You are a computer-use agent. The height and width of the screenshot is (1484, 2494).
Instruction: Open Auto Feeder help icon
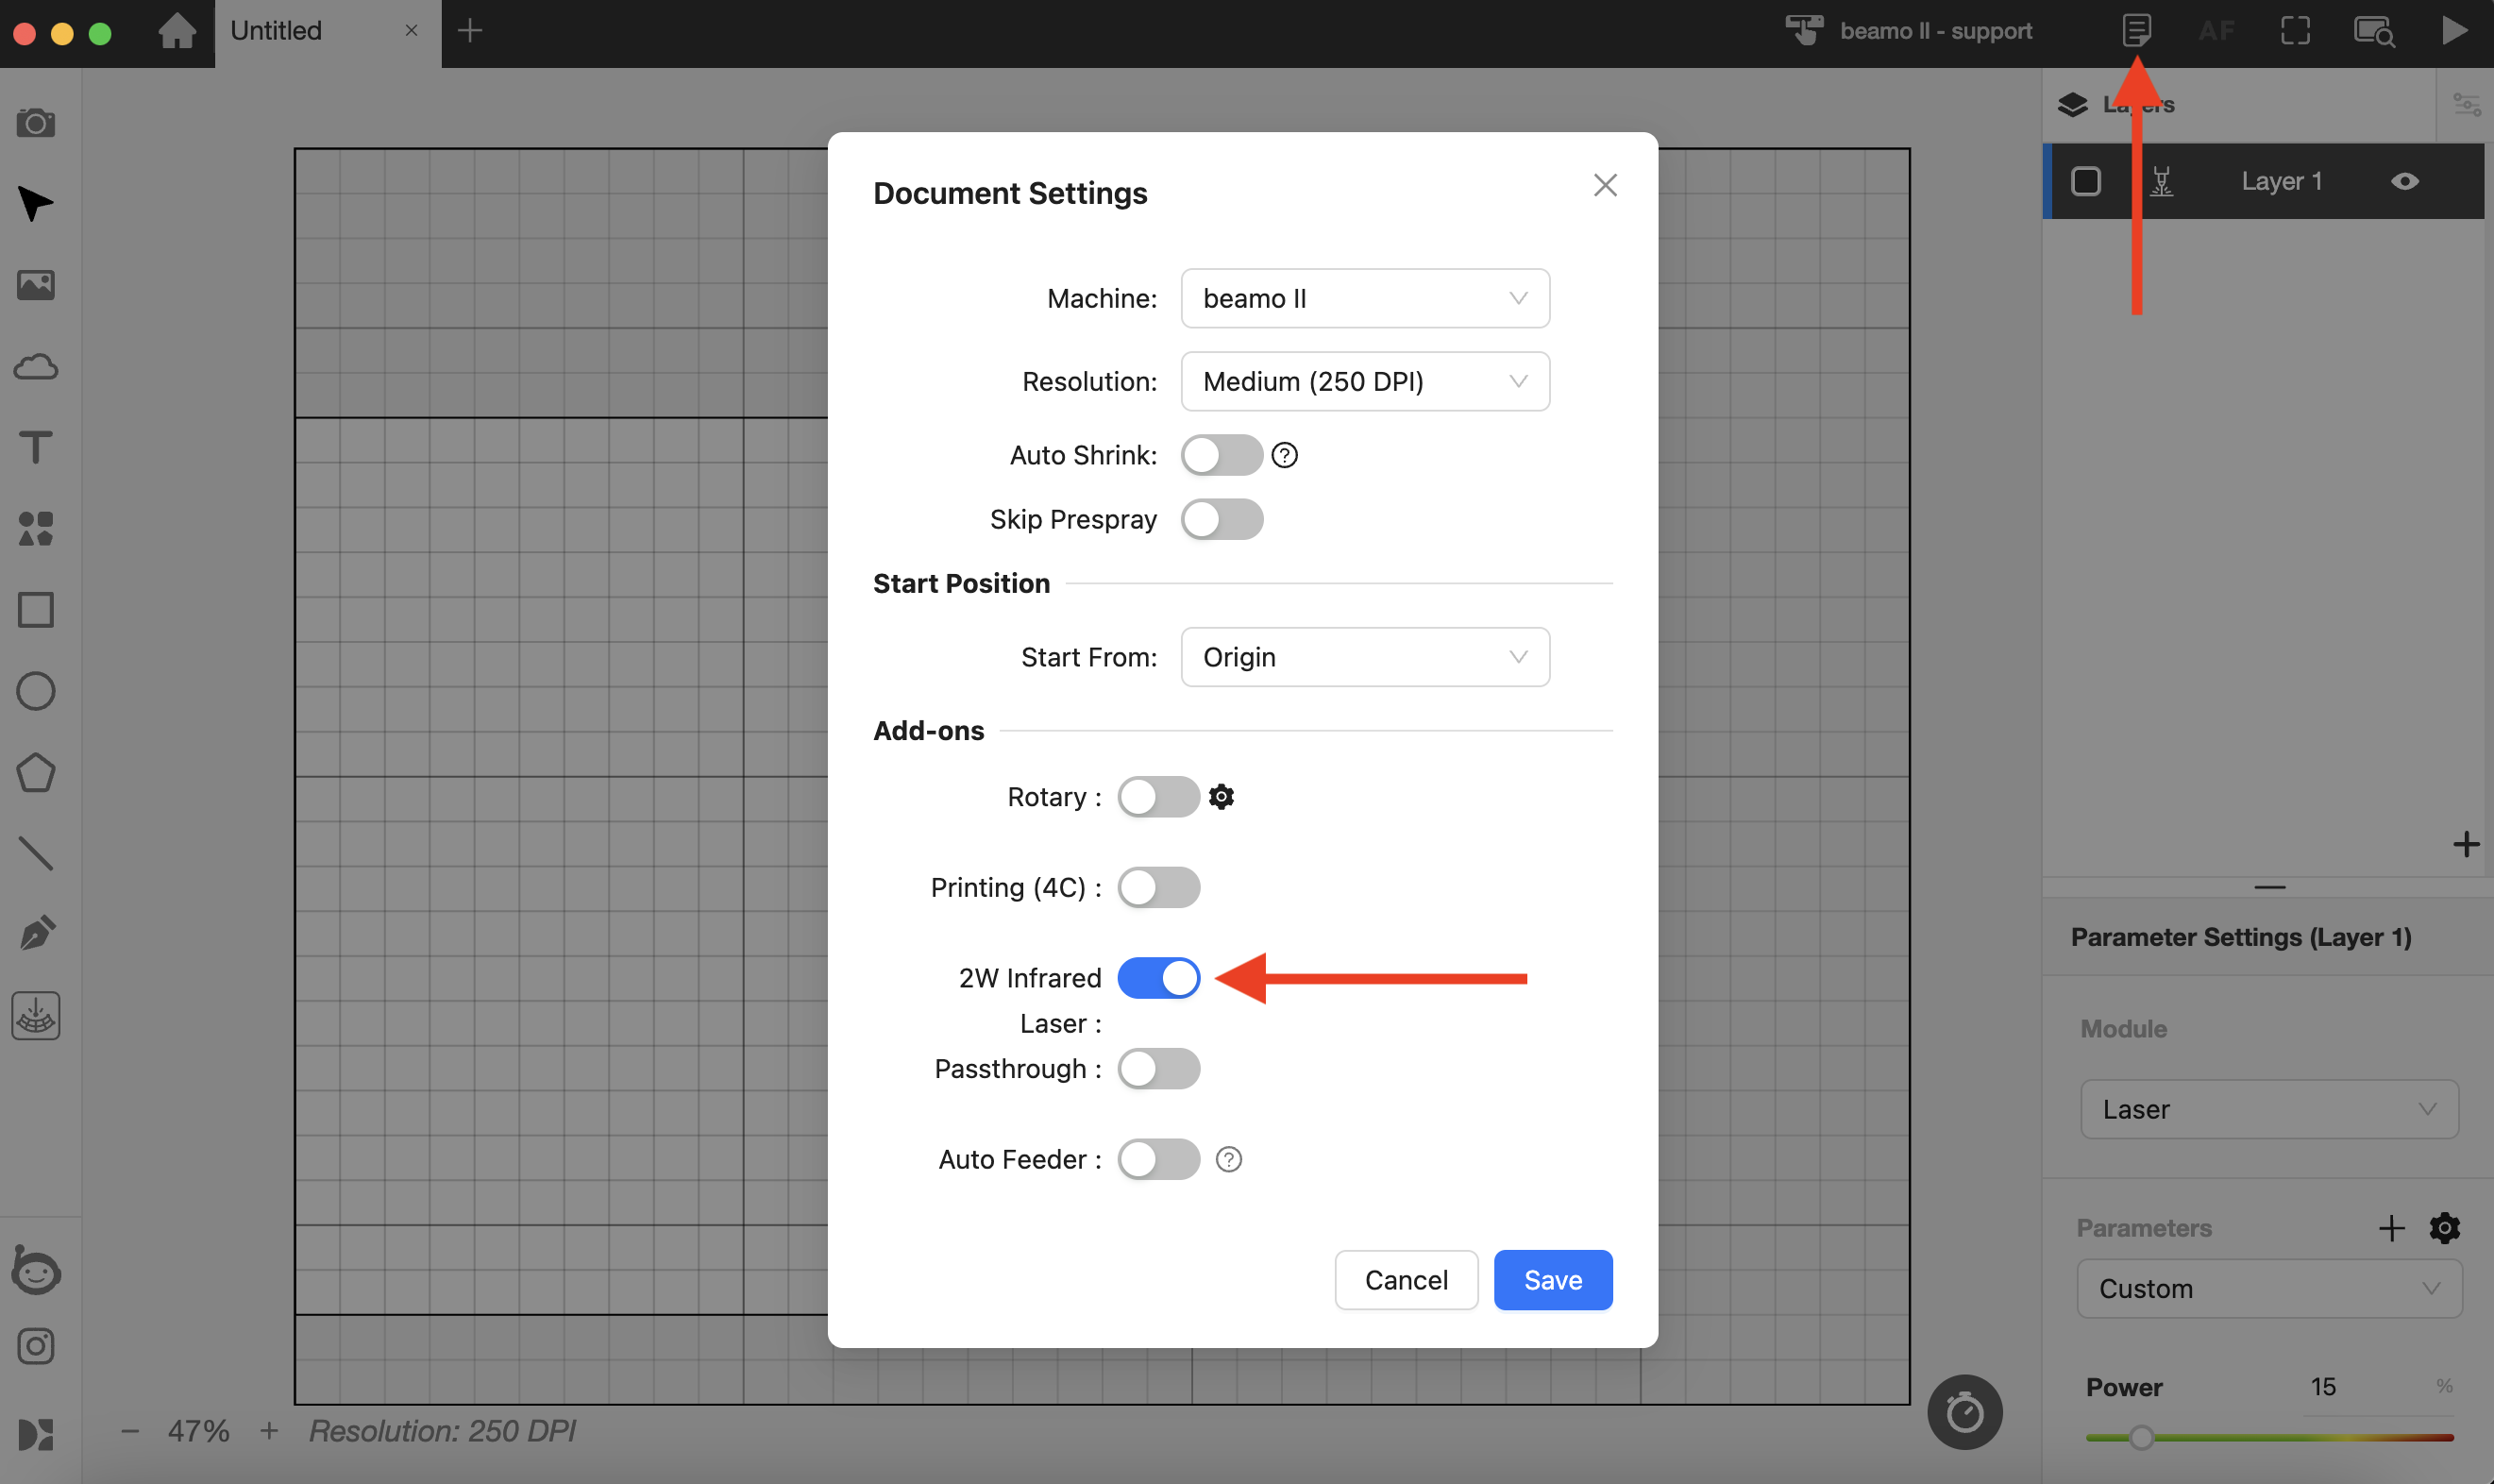(x=1228, y=1159)
